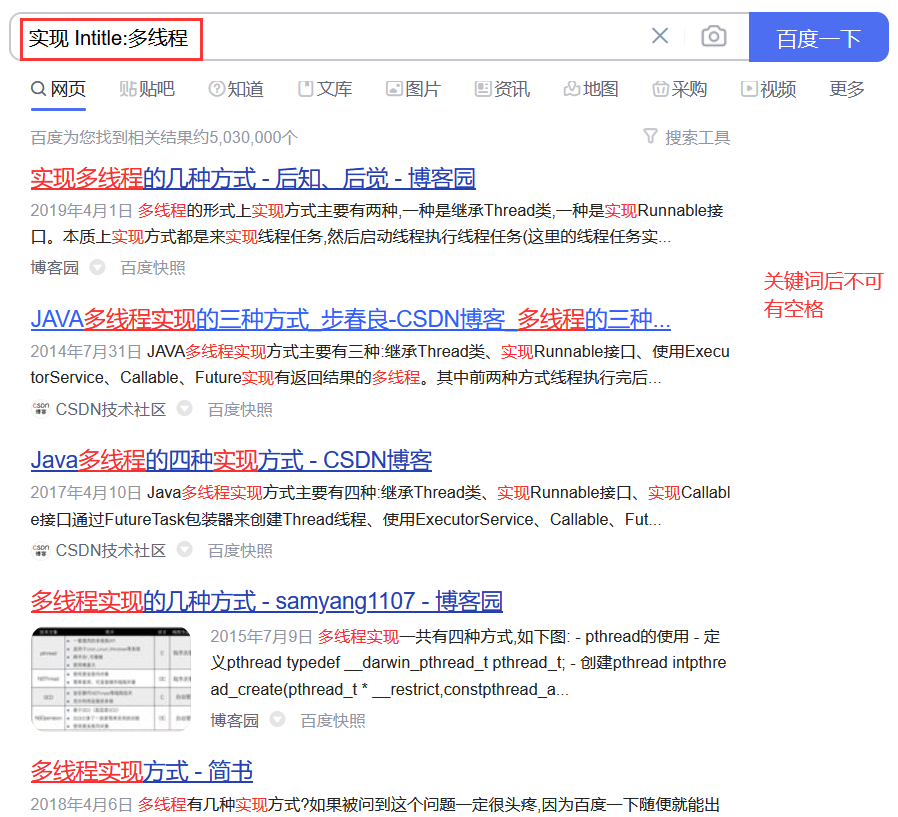
Task: Select the 网页 tab
Action: click(58, 89)
